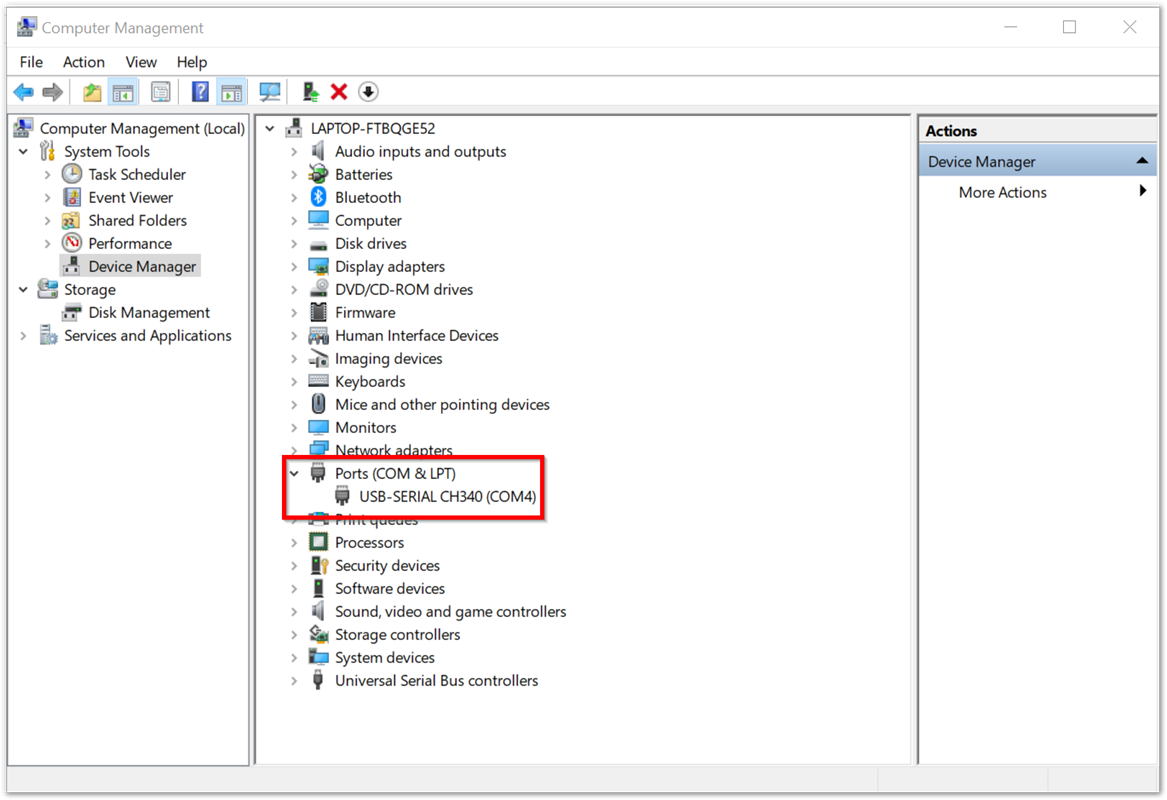Collapse the Ports (COM & LPT) category
This screenshot has width=1167, height=800.
point(294,473)
